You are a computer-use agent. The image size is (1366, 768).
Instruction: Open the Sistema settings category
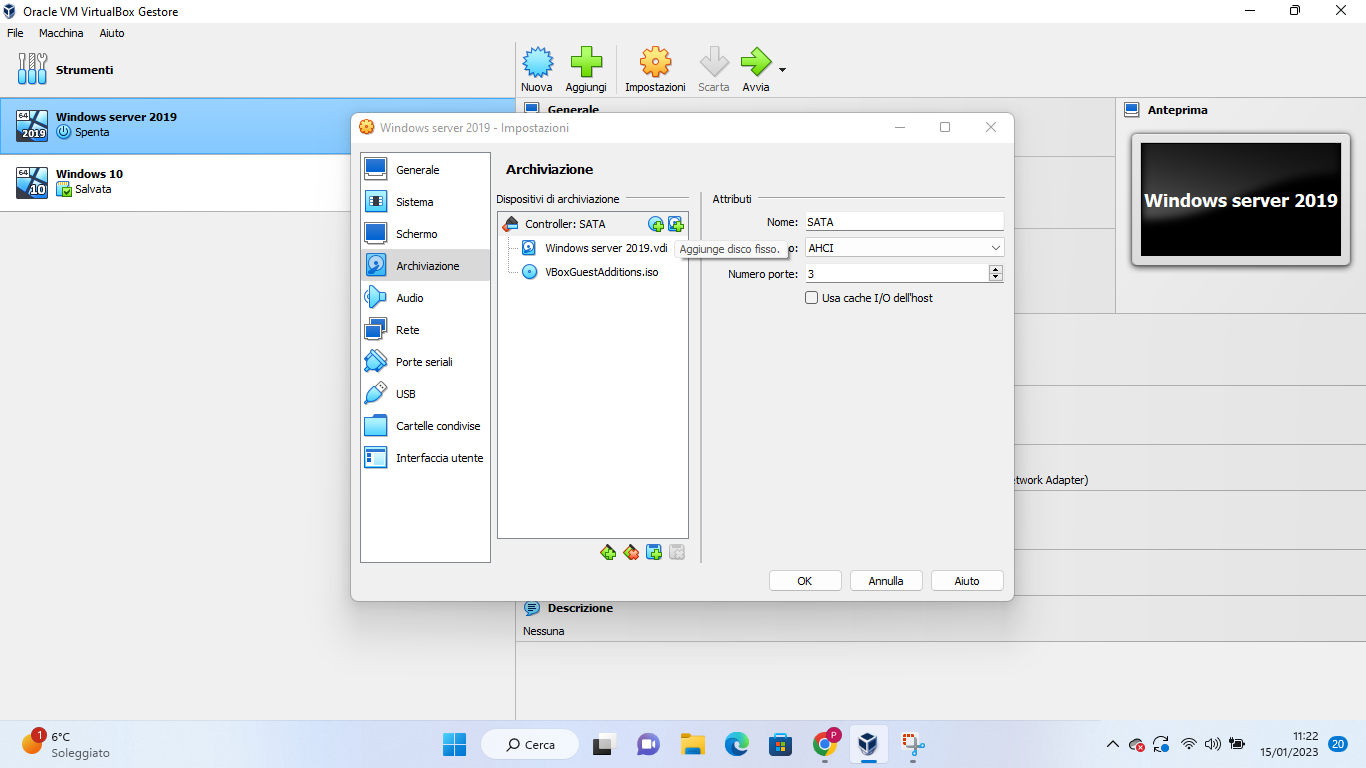coord(425,202)
